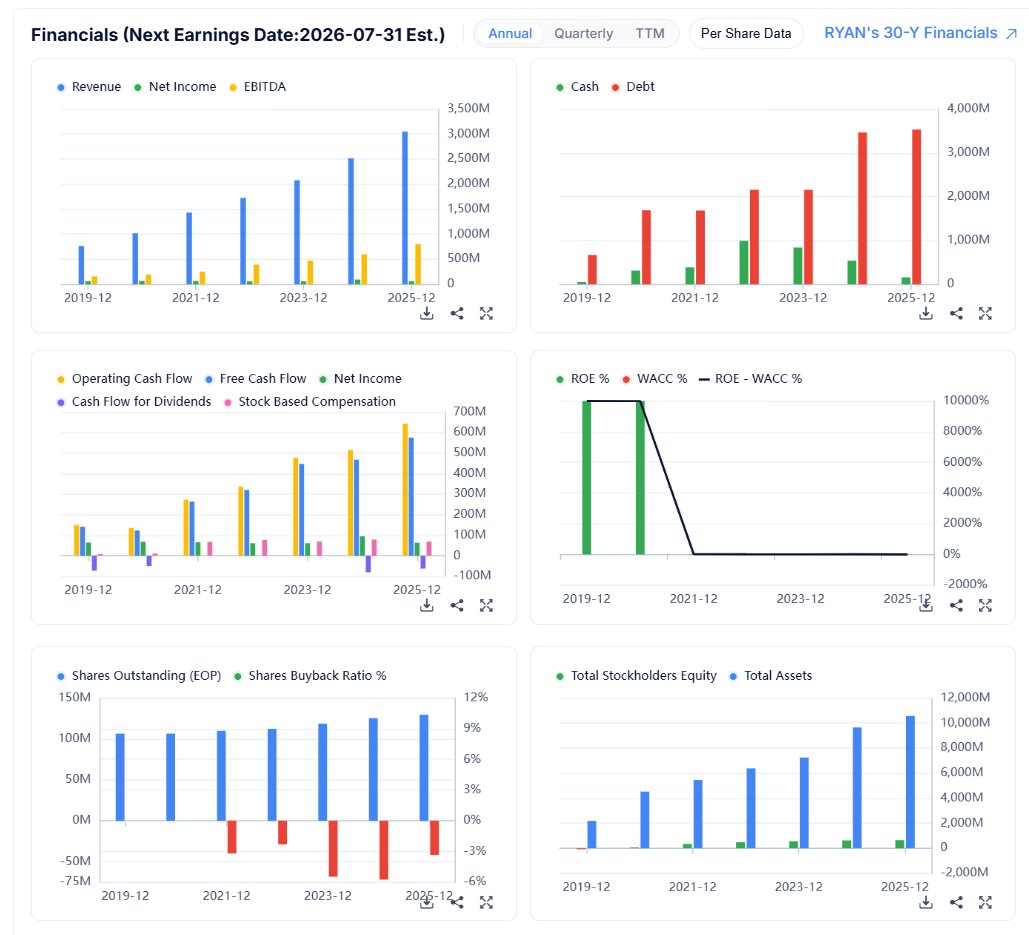The image size is (1029, 935).
Task: Expand the ROE % WACC % chart fullscreen
Action: click(986, 606)
